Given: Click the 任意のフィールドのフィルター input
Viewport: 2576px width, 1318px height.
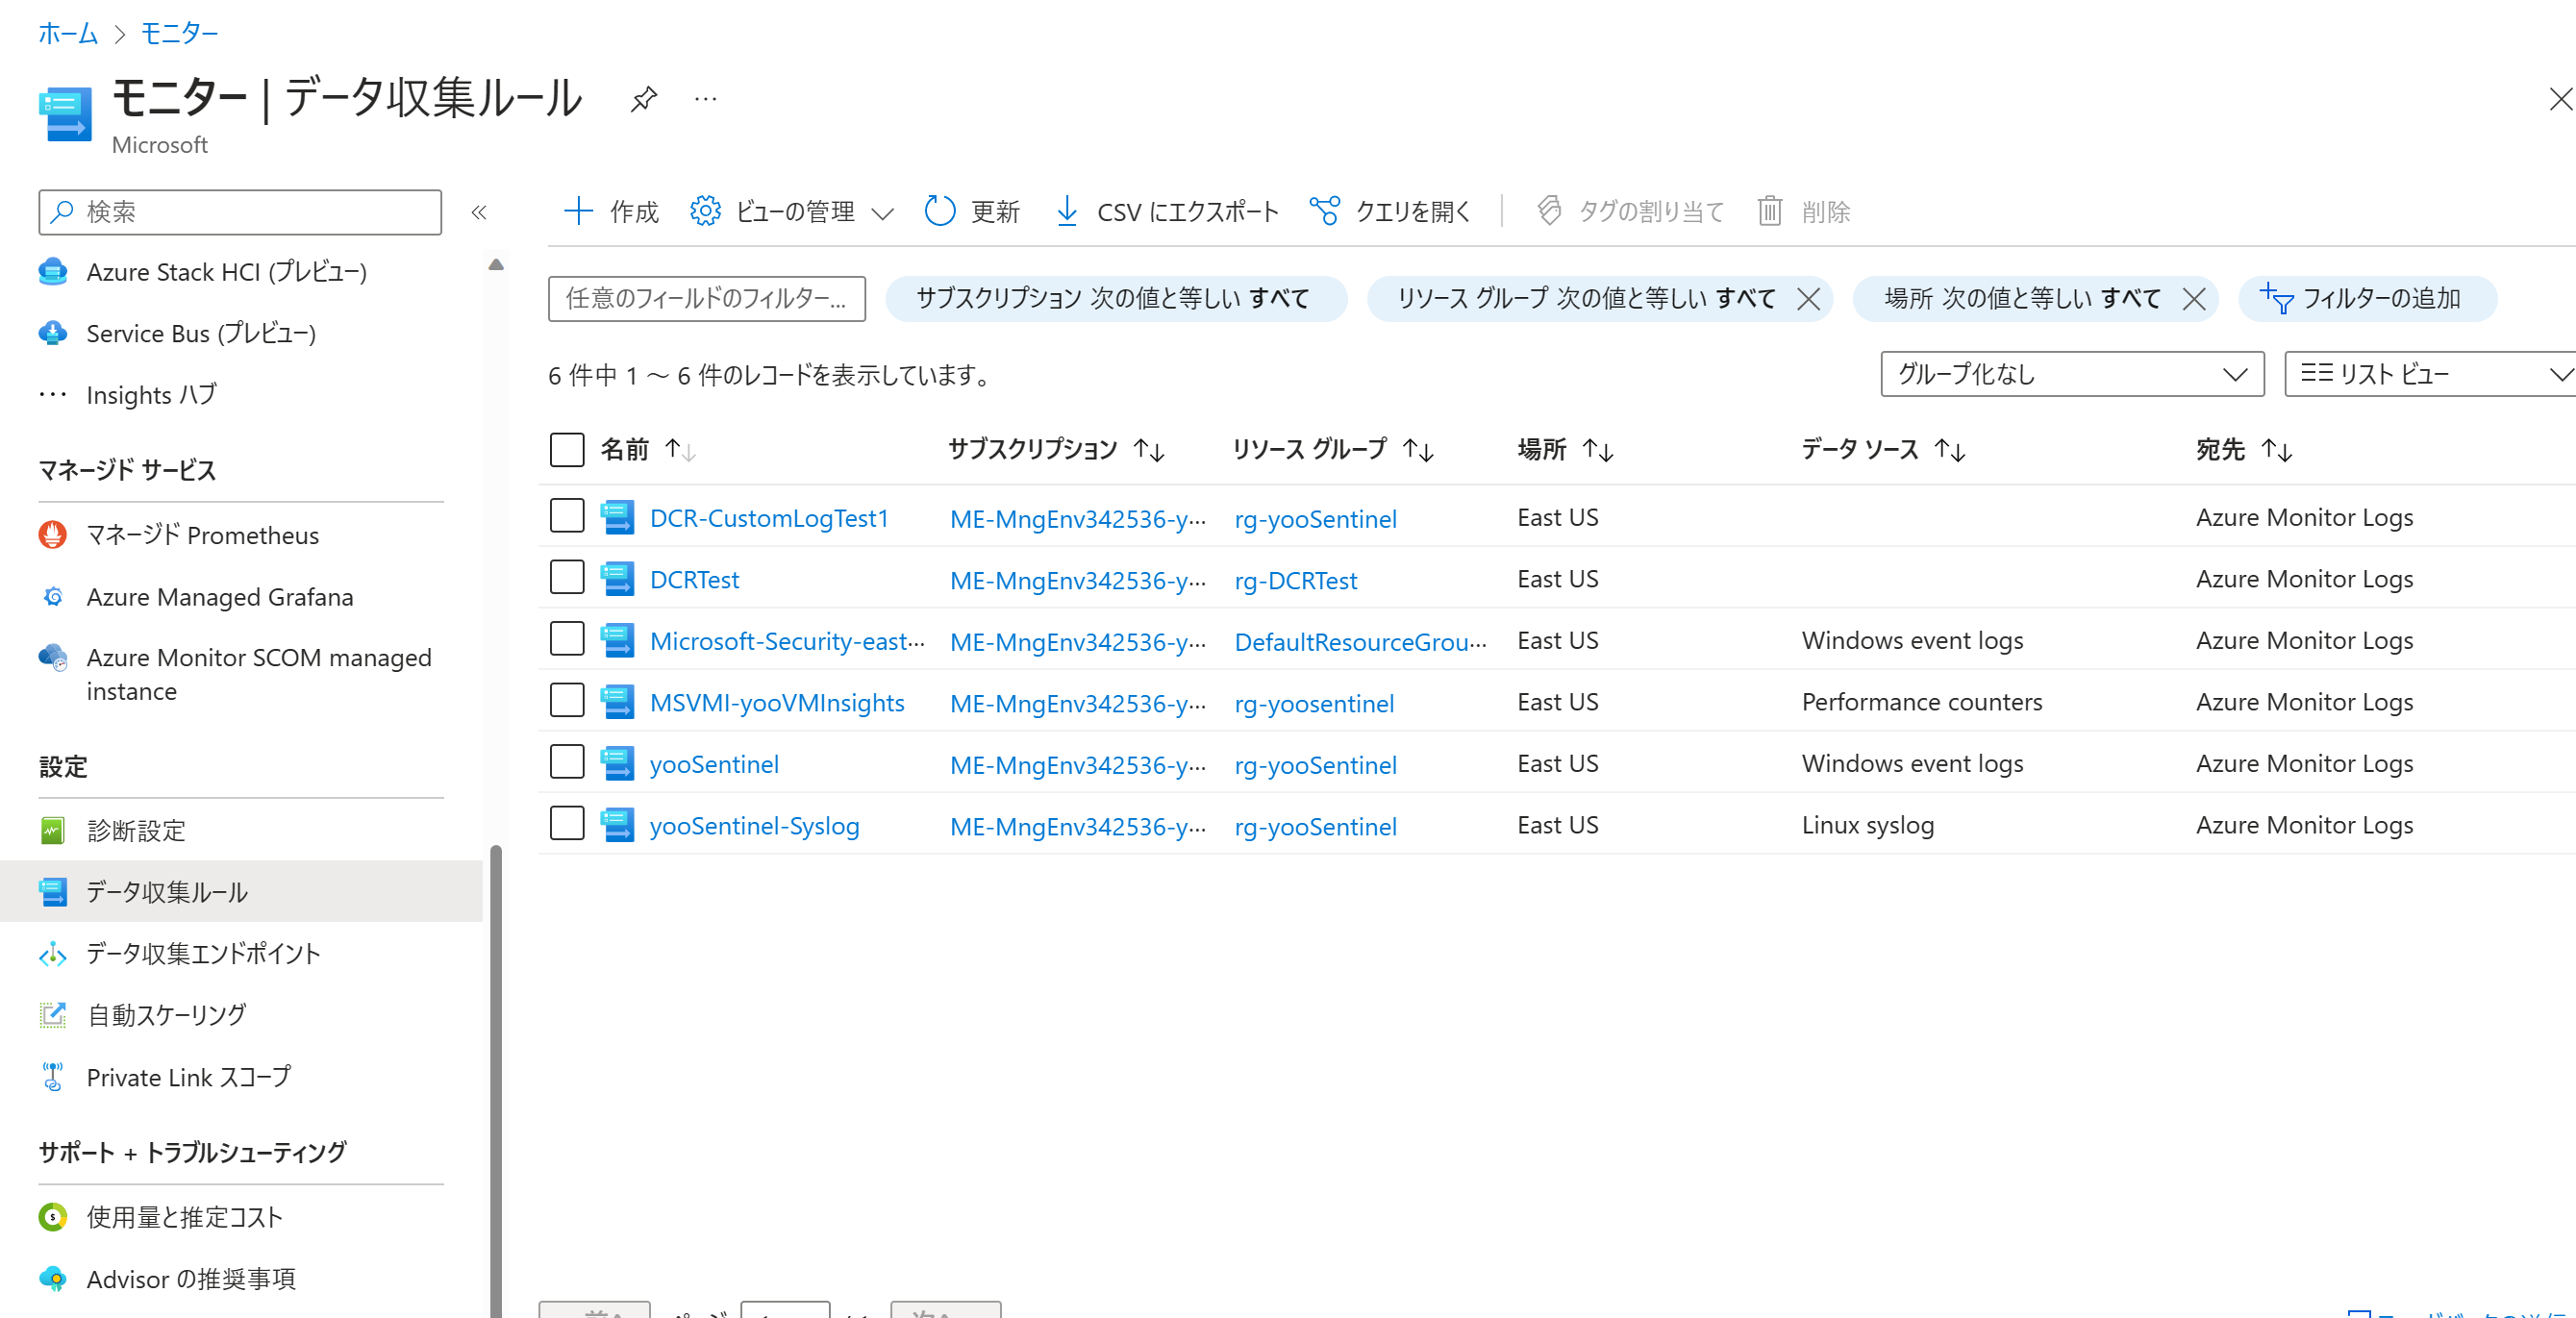Looking at the screenshot, I should pos(706,298).
